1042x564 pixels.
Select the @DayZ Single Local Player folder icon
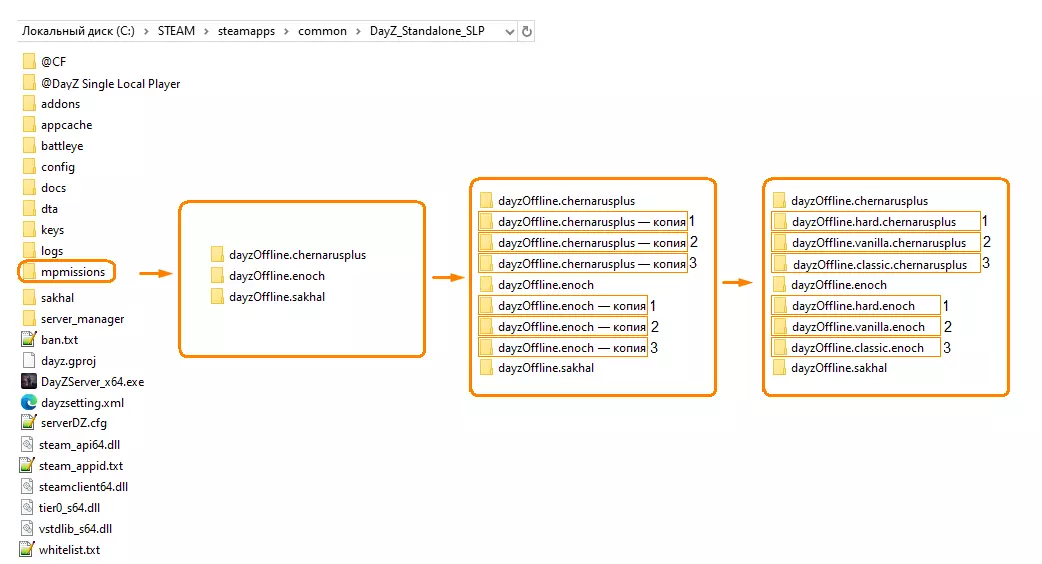click(29, 83)
